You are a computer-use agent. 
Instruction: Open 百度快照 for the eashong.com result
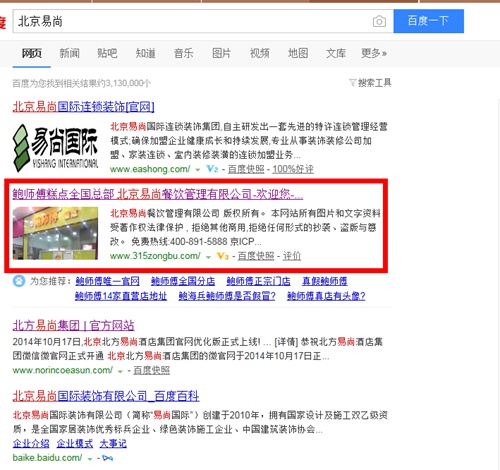point(246,169)
